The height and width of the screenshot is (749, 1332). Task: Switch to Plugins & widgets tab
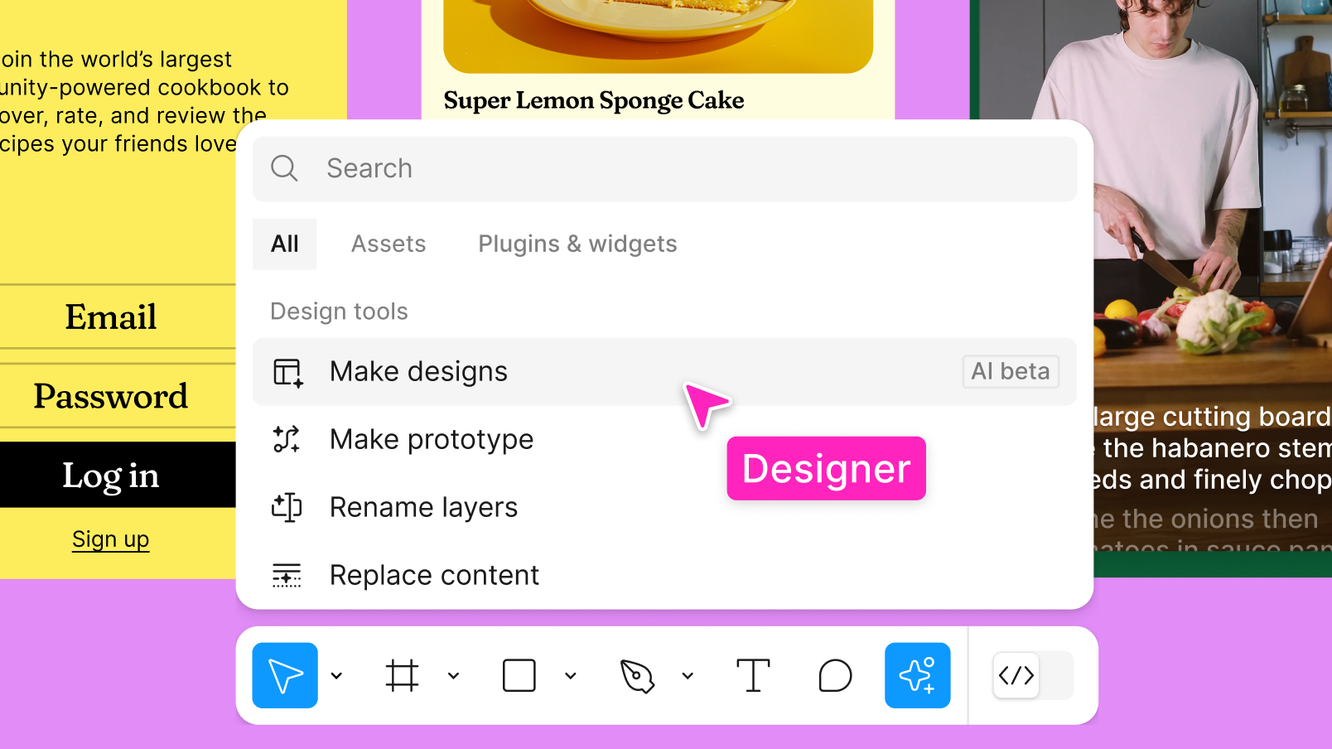577,244
